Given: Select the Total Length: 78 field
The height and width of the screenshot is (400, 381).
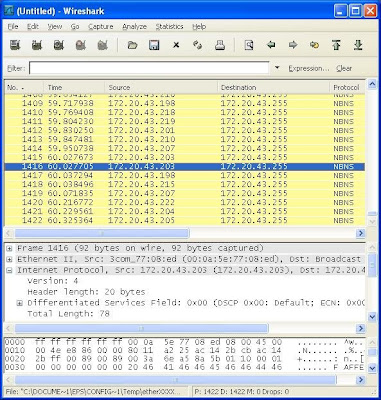Looking at the screenshot, I should [68, 314].
